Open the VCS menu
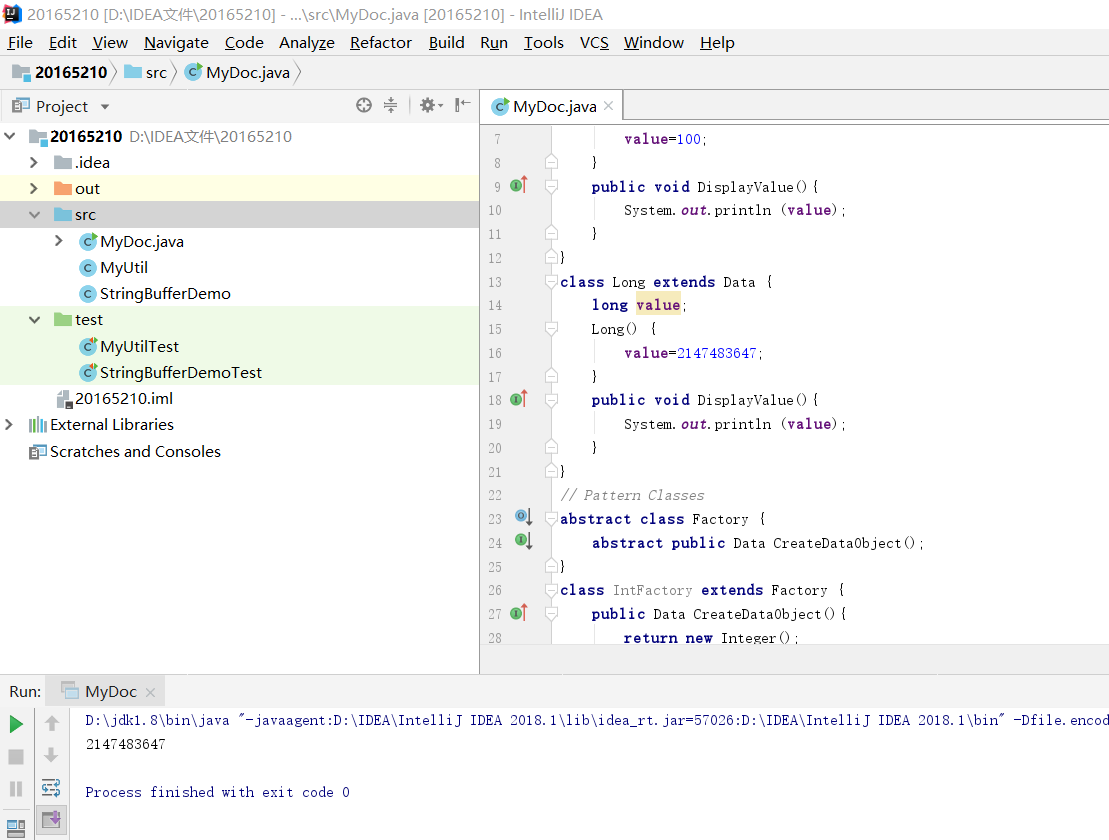This screenshot has width=1109, height=840. [x=594, y=42]
